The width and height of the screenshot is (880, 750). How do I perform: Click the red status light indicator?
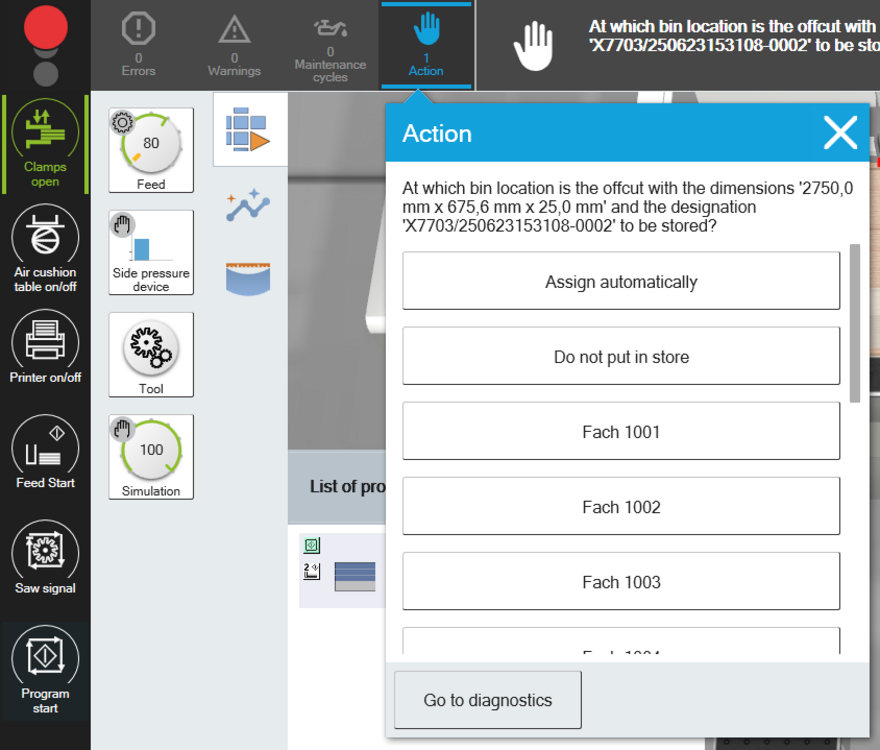[x=45, y=27]
